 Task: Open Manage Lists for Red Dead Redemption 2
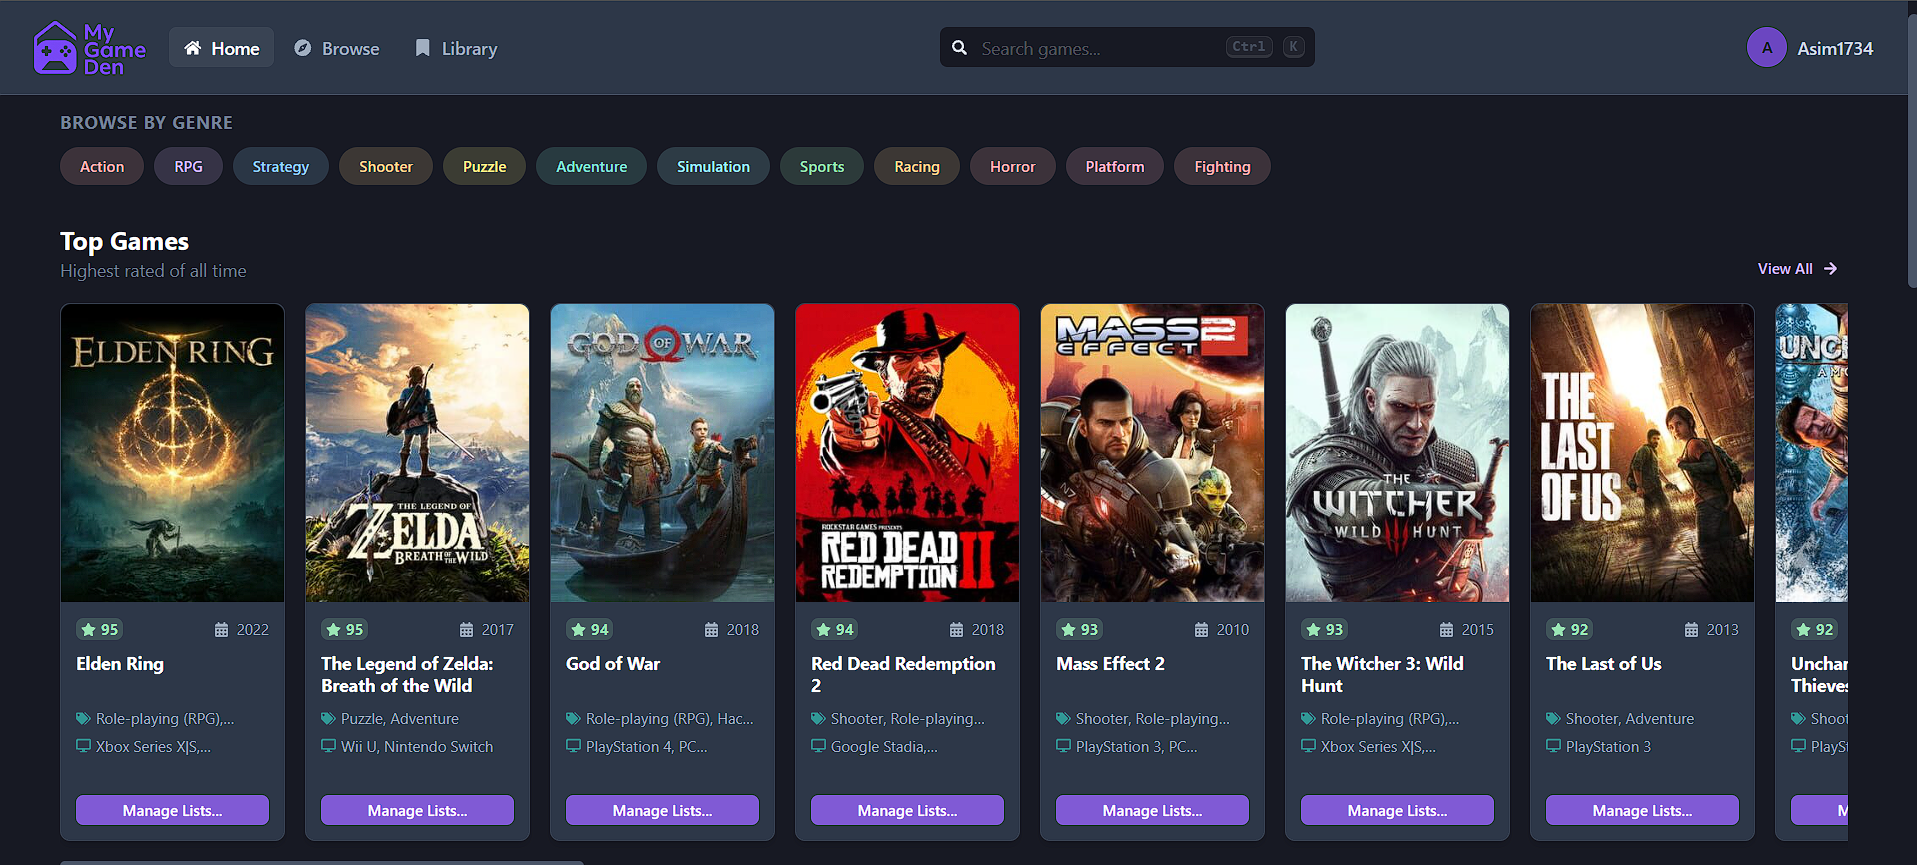[907, 810]
